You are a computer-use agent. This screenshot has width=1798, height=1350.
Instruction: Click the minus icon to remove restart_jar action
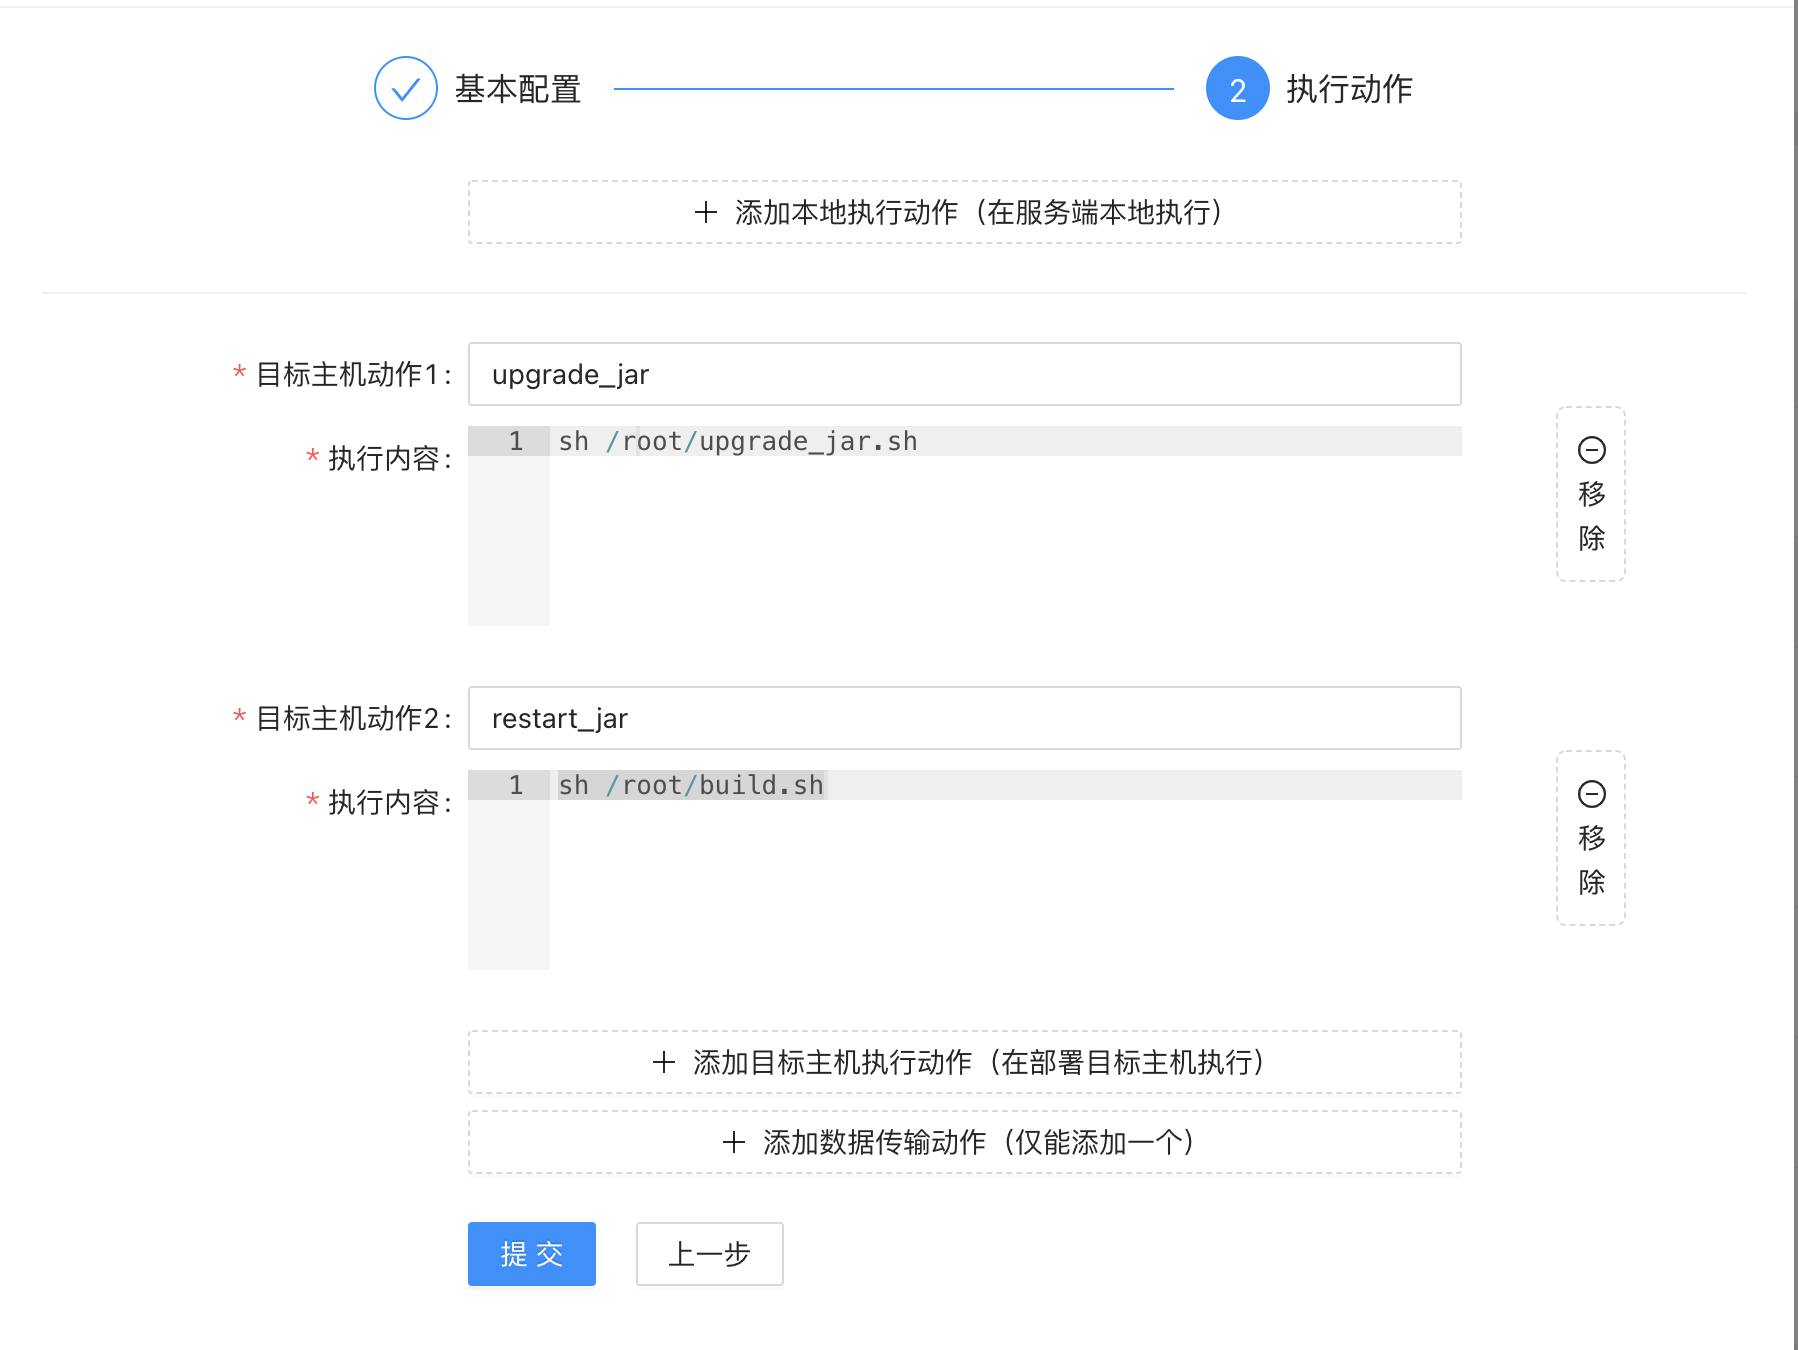click(x=1591, y=795)
